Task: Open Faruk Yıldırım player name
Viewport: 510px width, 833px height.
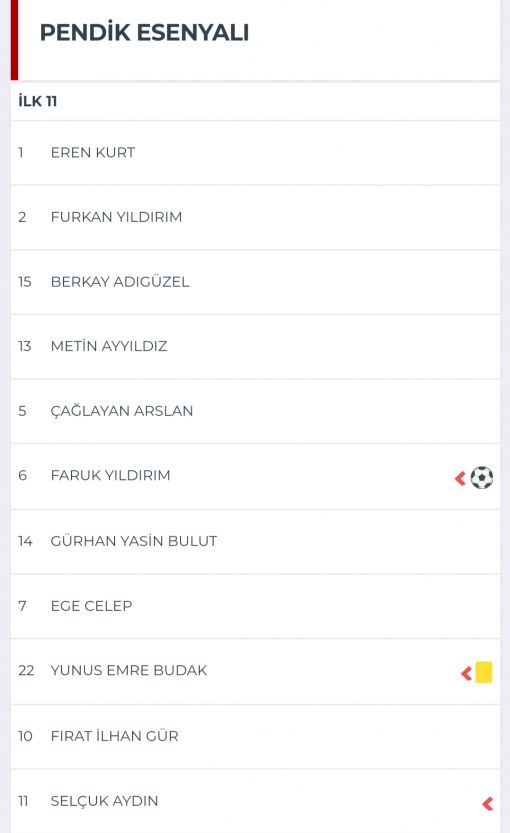Action: 110,475
